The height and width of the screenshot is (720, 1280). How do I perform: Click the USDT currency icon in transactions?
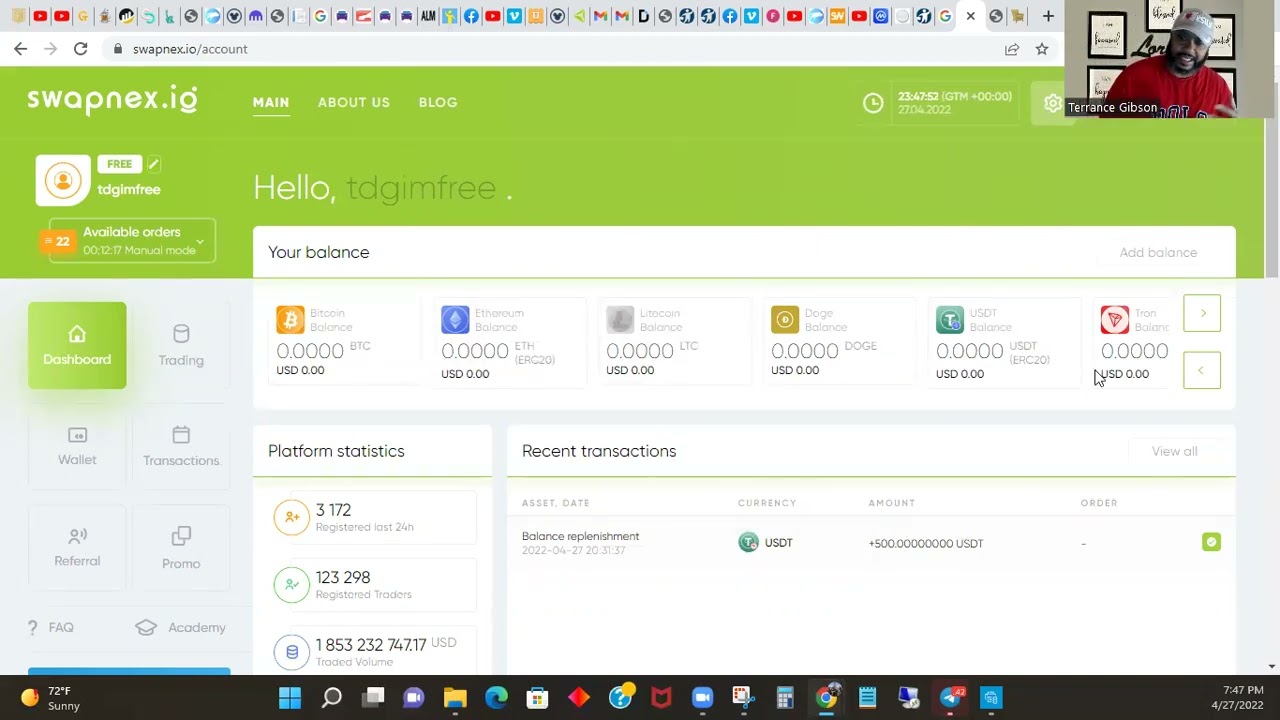tap(748, 543)
